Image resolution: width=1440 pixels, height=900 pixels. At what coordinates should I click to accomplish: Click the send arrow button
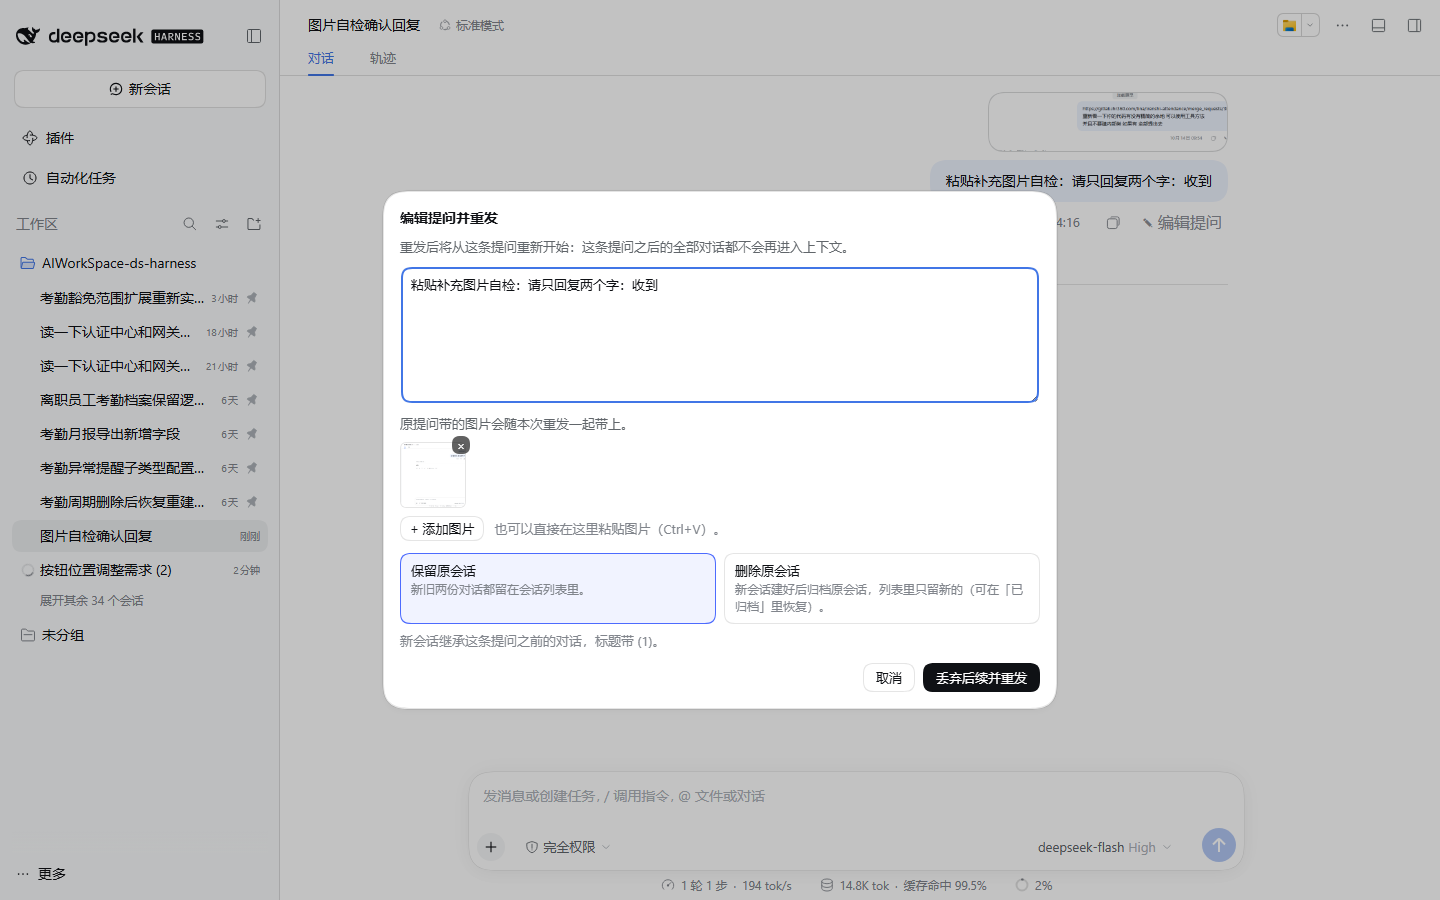(1218, 846)
